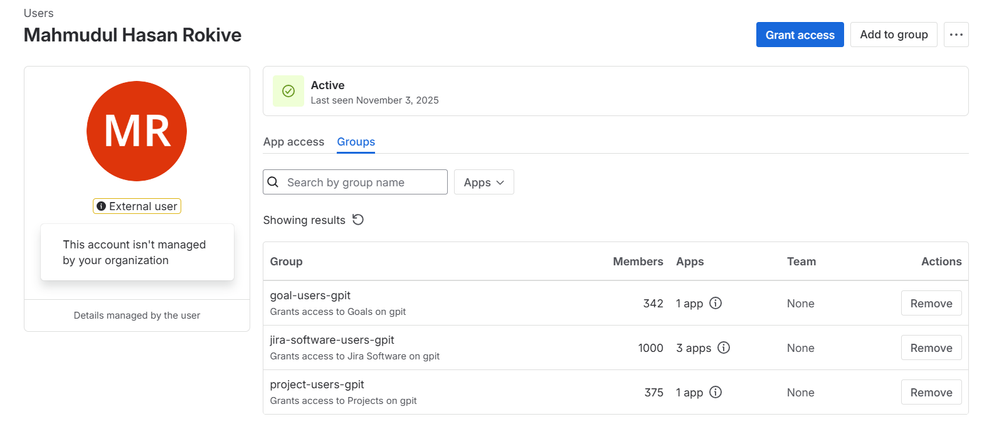999x446 pixels.
Task: Click 'Grants access to Projects on gpit' description
Action: pos(343,401)
